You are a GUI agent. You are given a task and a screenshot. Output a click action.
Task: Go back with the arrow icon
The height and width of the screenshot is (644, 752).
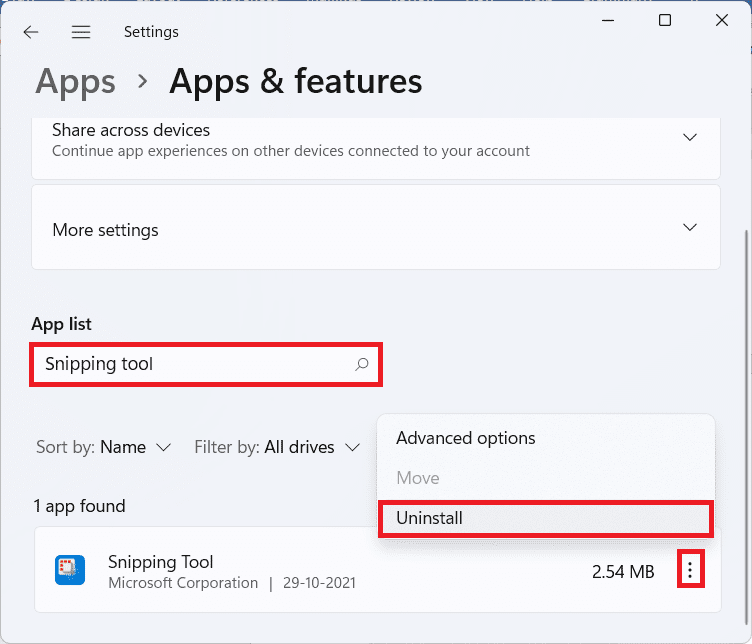[31, 32]
